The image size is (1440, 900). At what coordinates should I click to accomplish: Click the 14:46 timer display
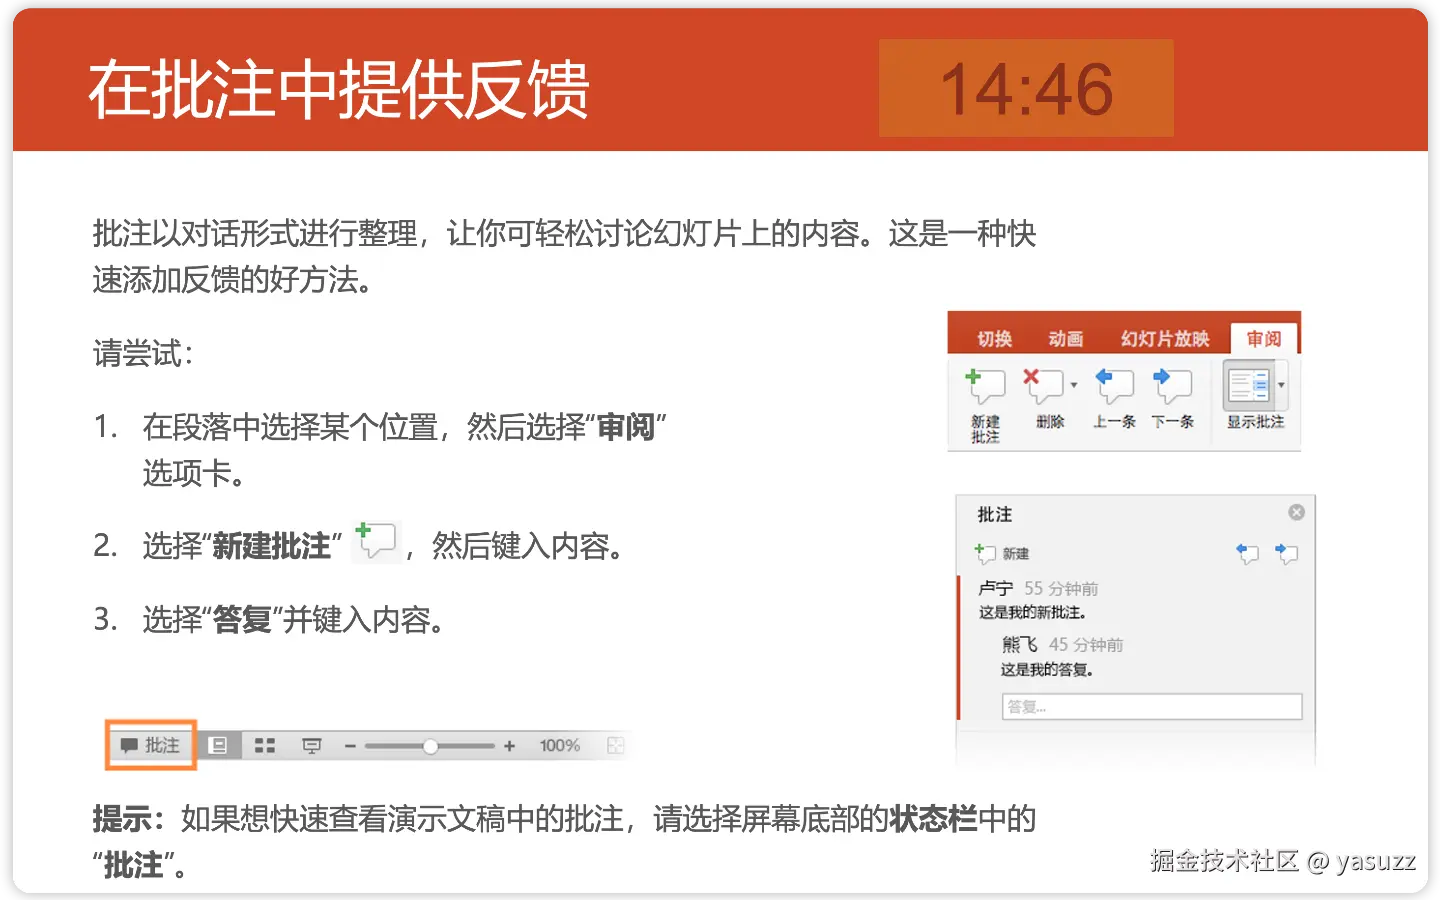[1026, 88]
